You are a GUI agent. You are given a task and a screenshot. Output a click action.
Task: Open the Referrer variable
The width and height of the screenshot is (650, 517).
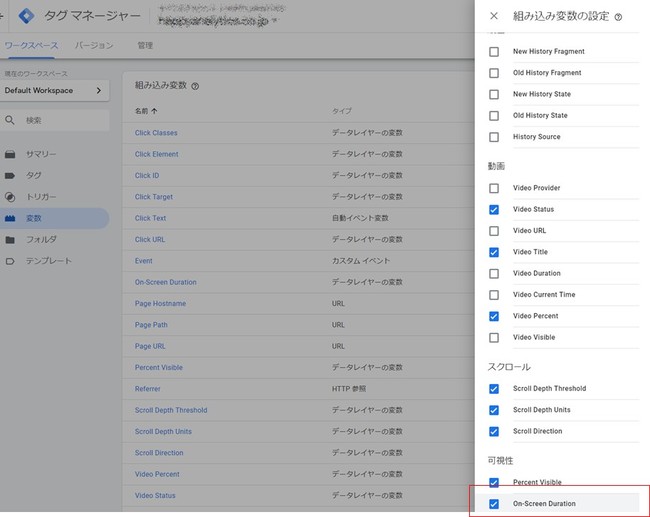point(147,389)
